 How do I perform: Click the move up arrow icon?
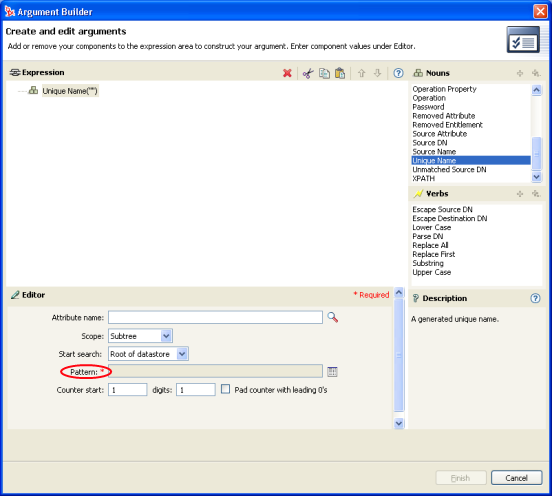tap(362, 73)
